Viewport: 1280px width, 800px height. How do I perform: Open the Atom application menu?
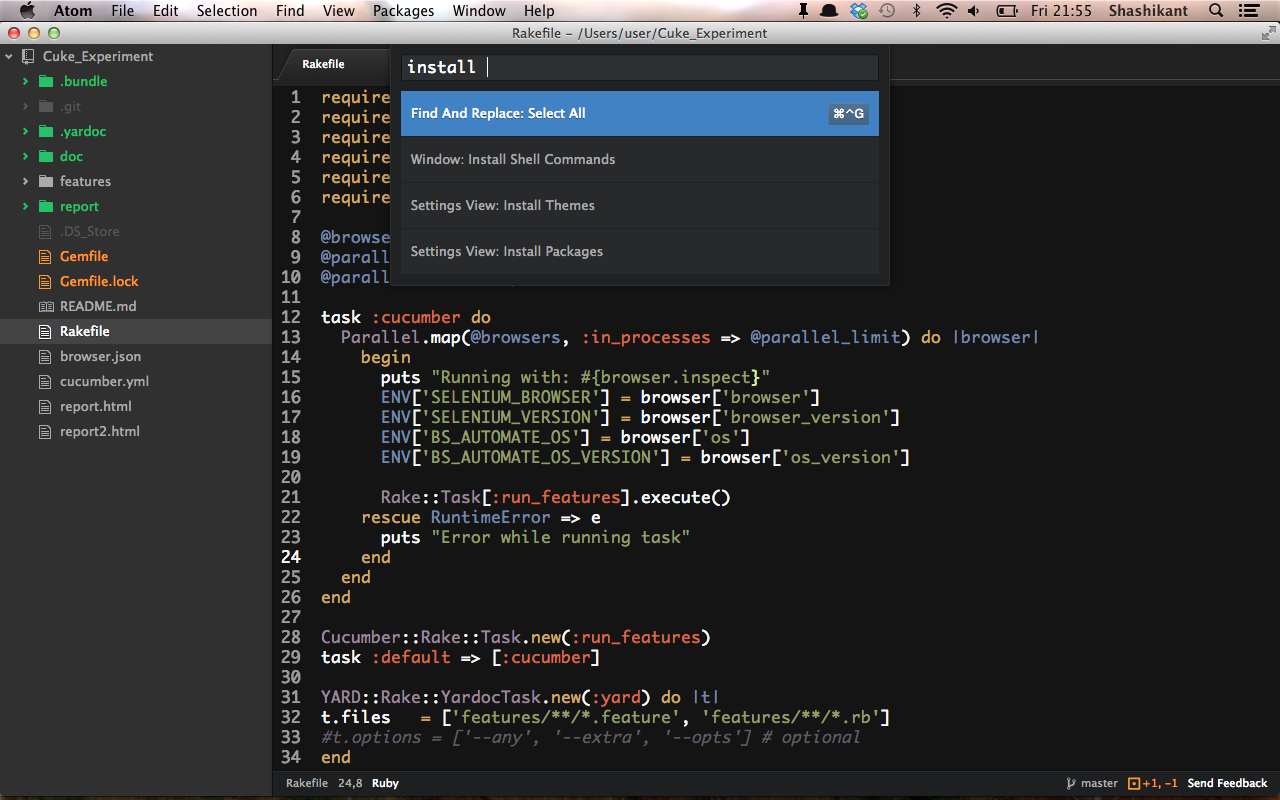pos(73,11)
